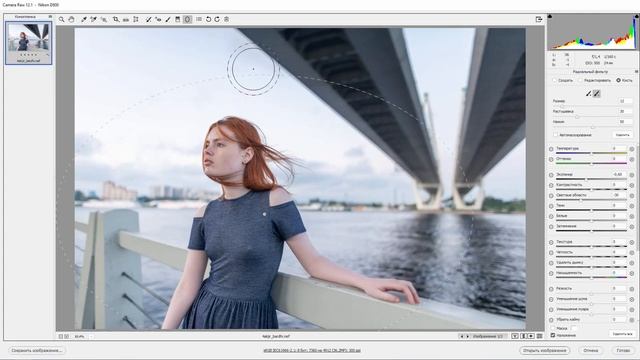Select the Graduated Filter tool

[178, 19]
